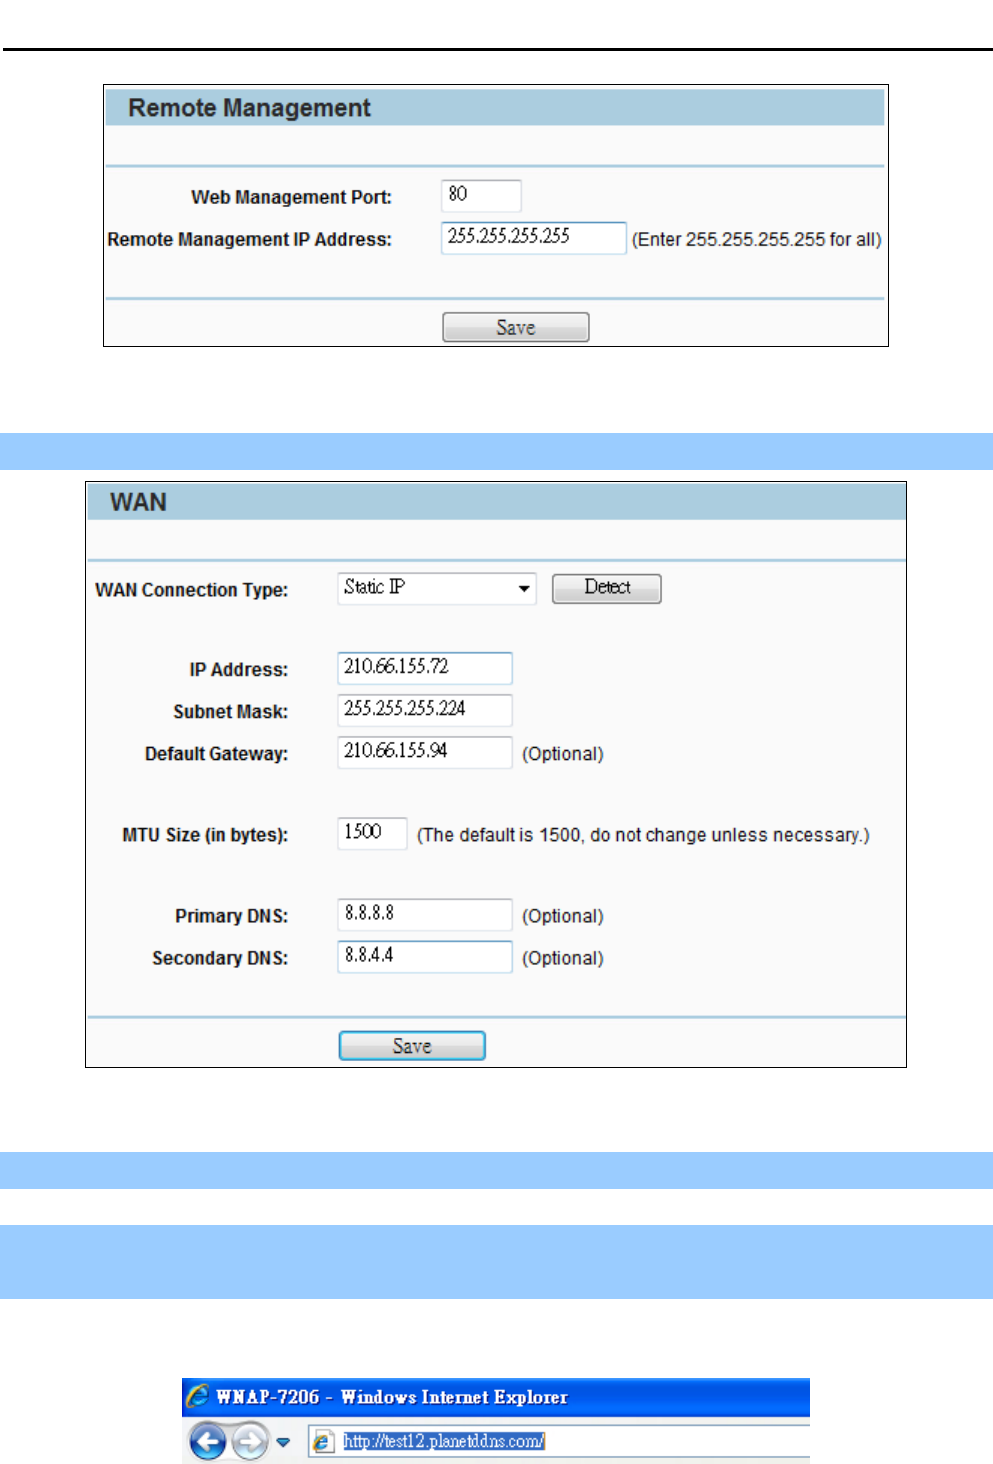The width and height of the screenshot is (993, 1464).
Task: Click the 'Secondary DNS:' label
Action: coord(220,958)
